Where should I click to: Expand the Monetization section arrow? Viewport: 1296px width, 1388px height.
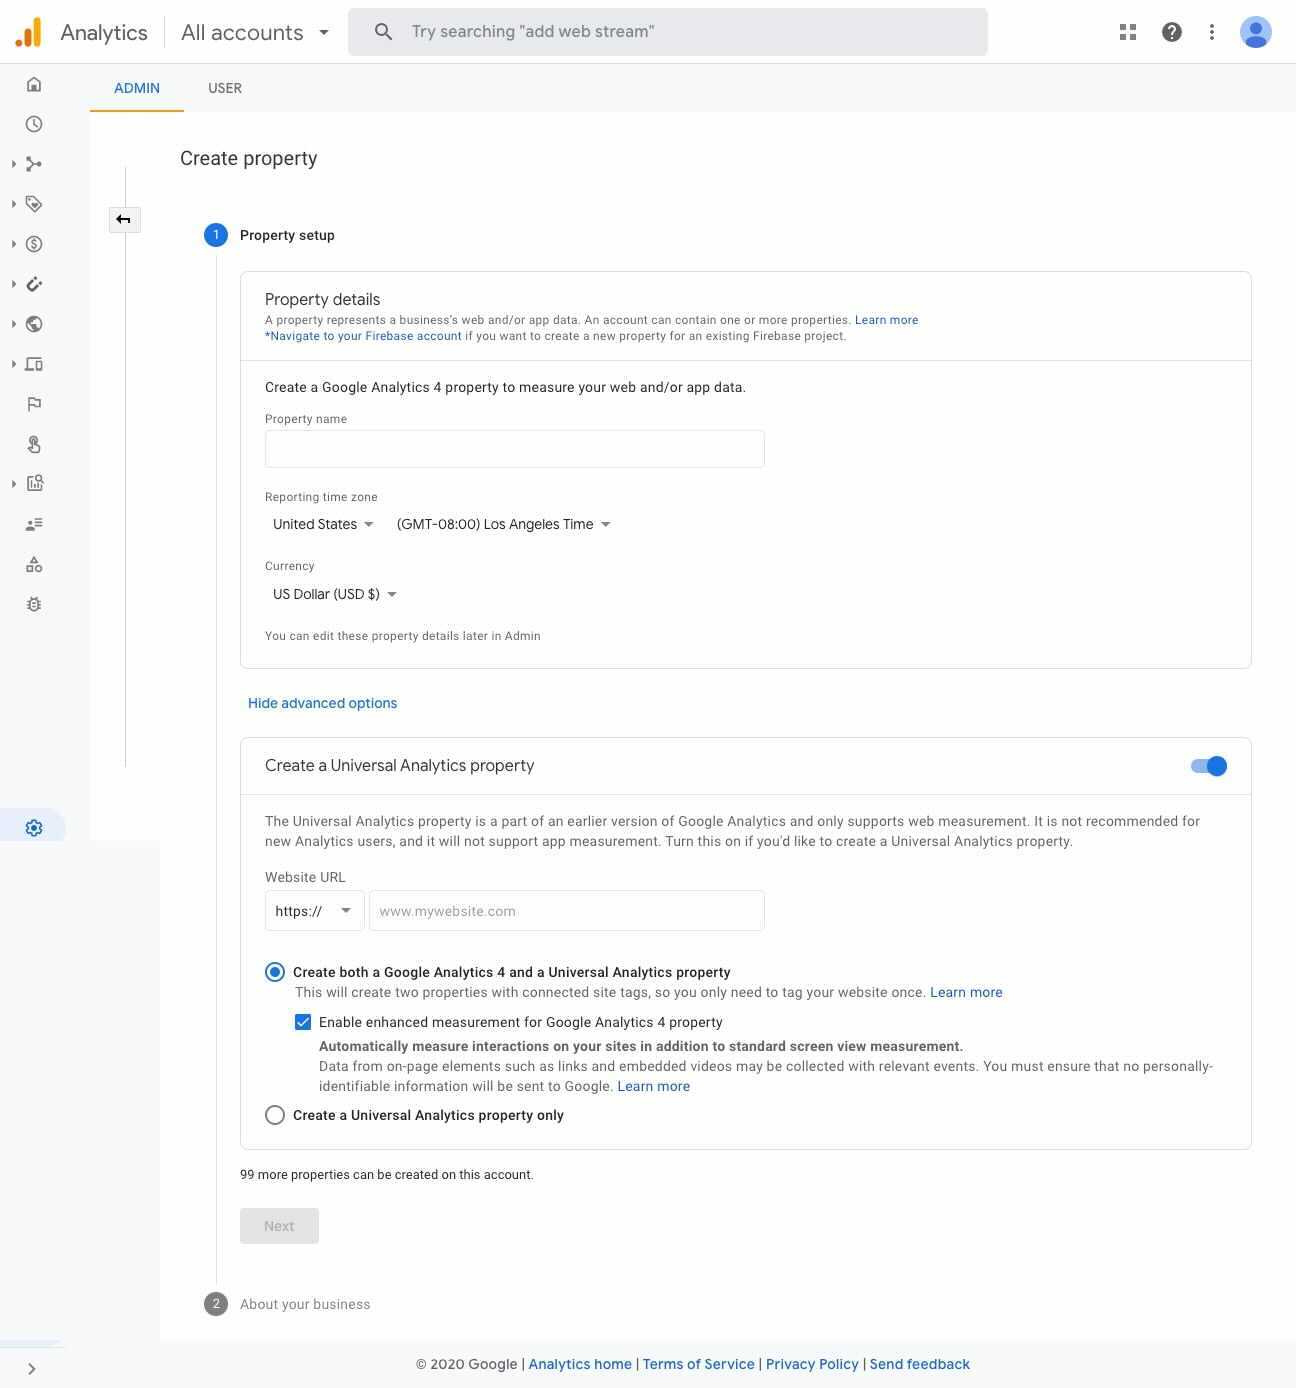[14, 244]
